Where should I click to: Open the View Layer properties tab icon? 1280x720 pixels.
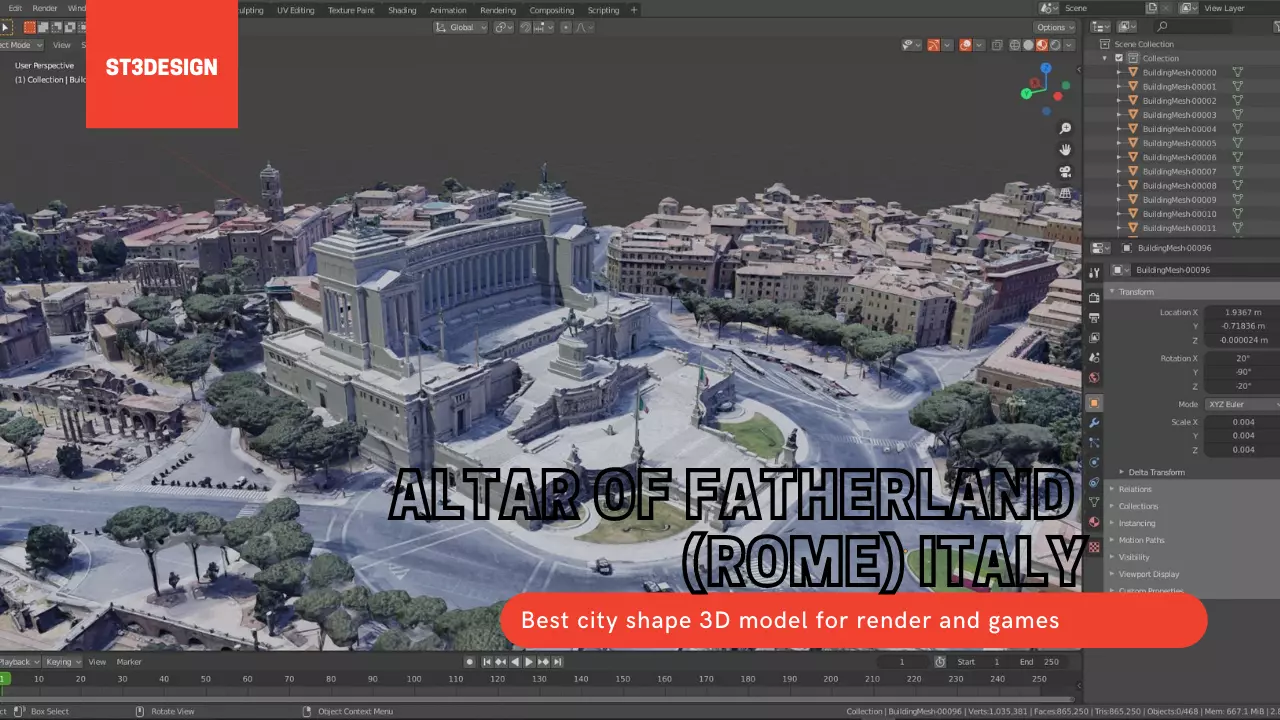[x=1094, y=338]
